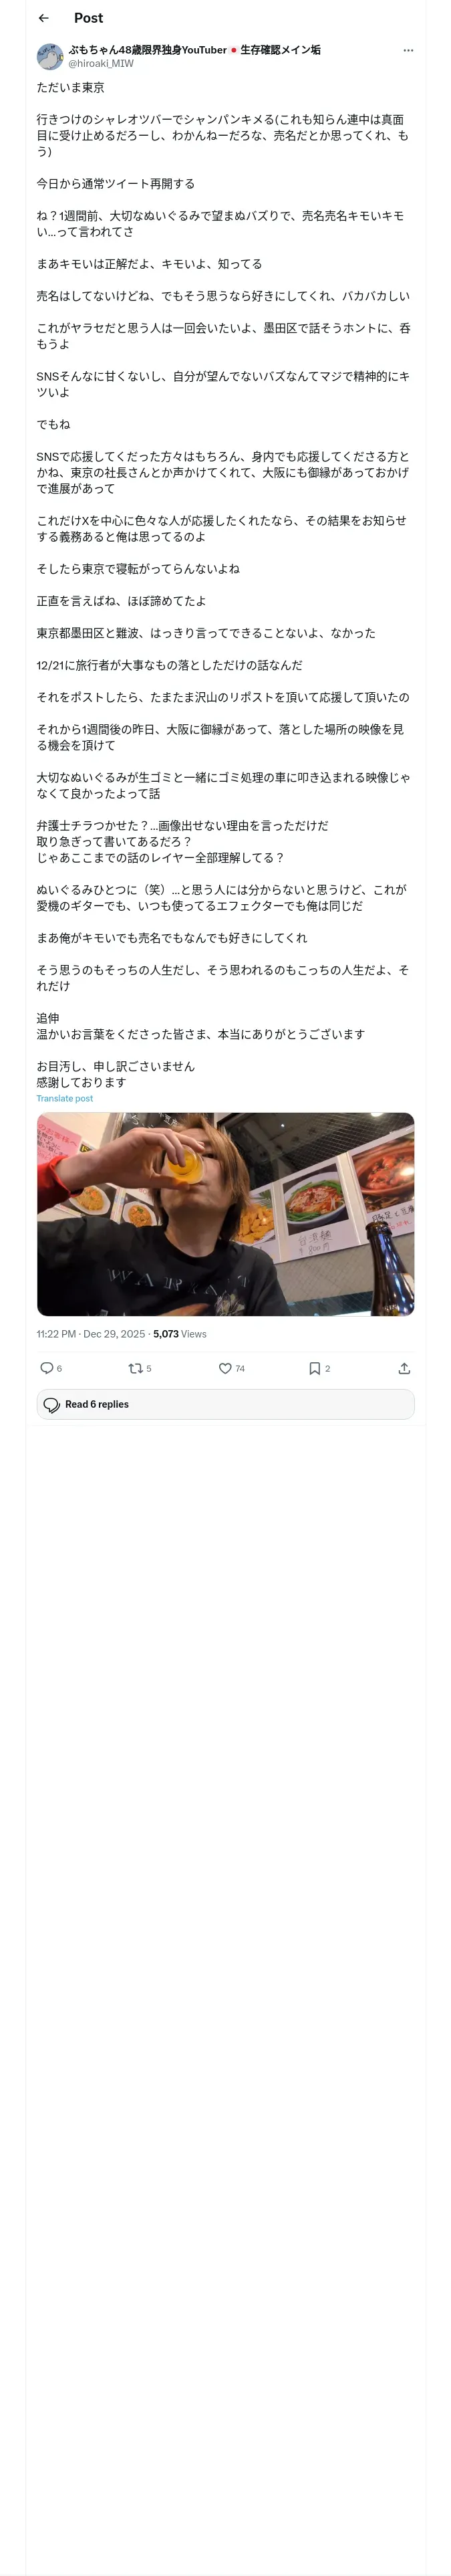Click the reply speech bubble icon

(46, 1368)
